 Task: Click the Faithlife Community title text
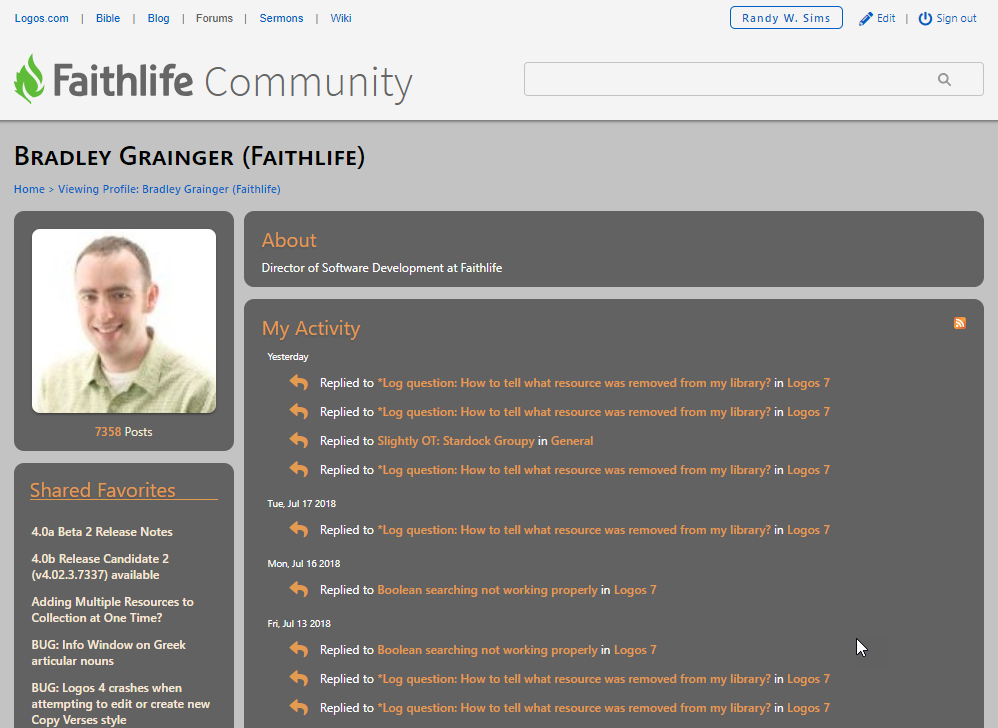[x=233, y=81]
